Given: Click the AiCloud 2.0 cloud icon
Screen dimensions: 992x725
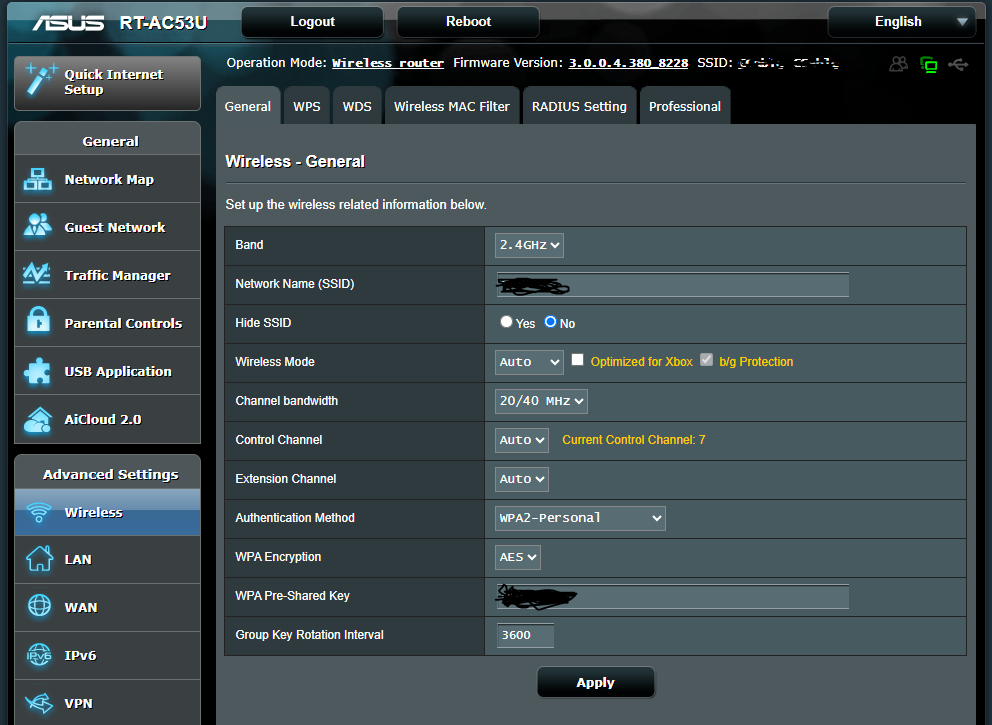Looking at the screenshot, I should pyautogui.click(x=38, y=419).
